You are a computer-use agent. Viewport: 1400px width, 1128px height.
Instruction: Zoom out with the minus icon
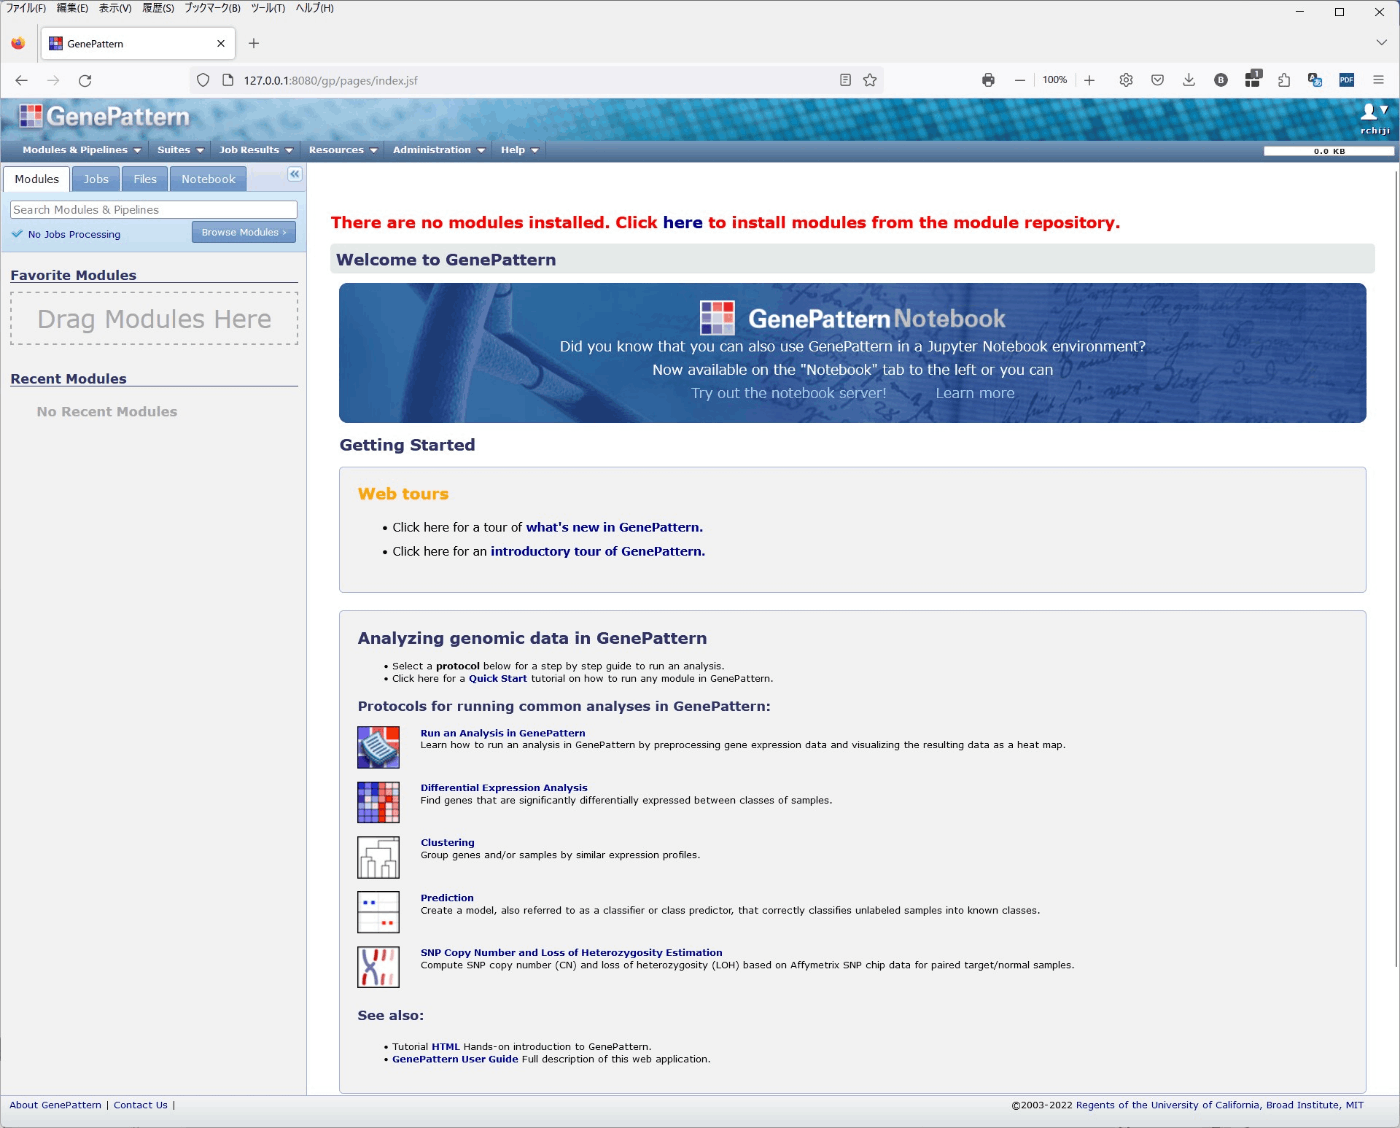click(1020, 80)
